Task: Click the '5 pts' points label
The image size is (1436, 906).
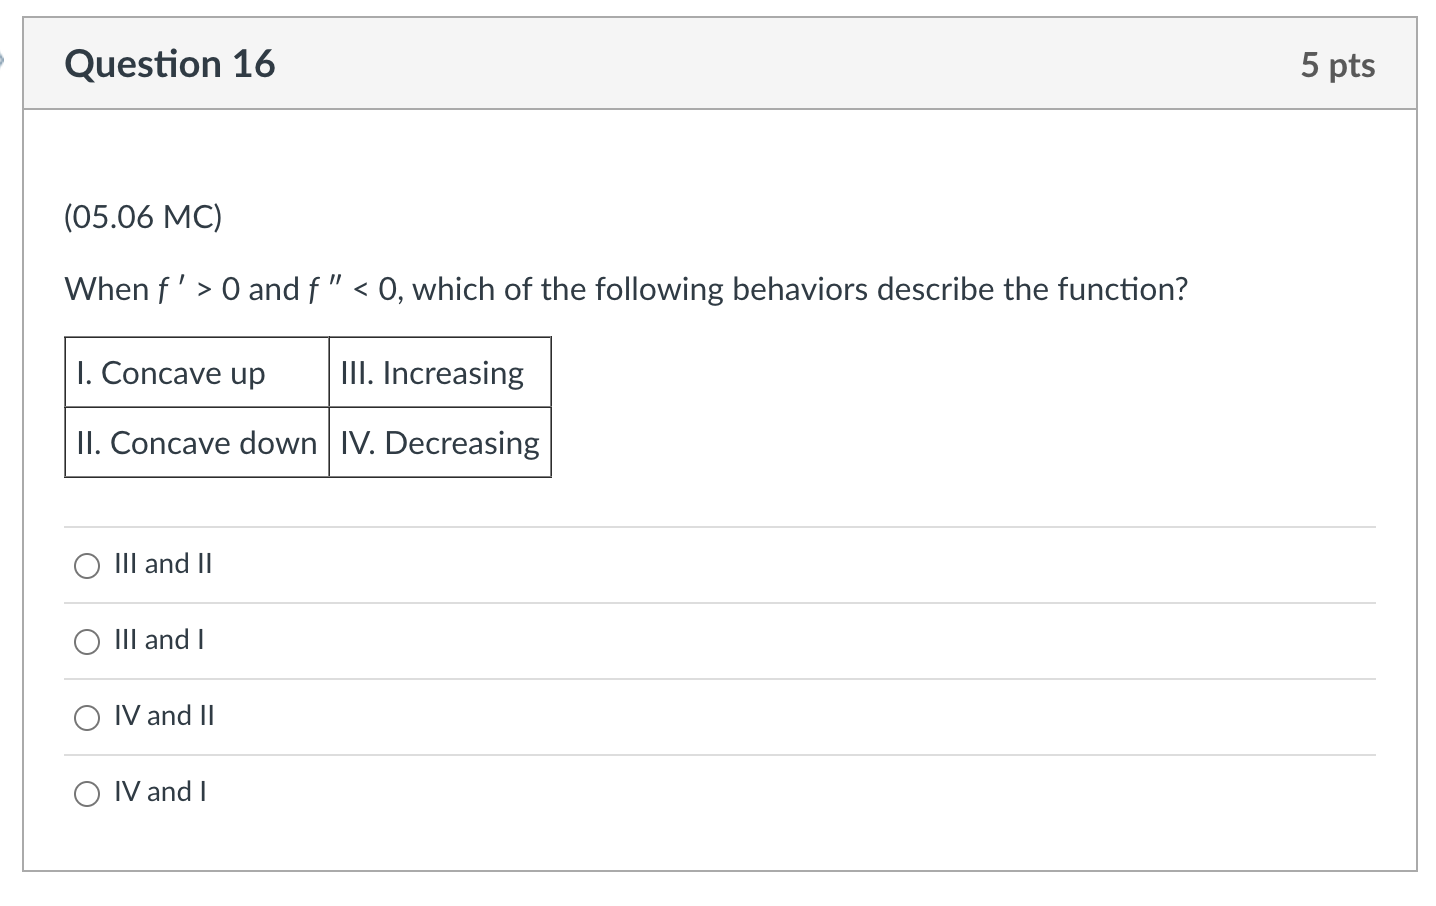Action: (1337, 65)
